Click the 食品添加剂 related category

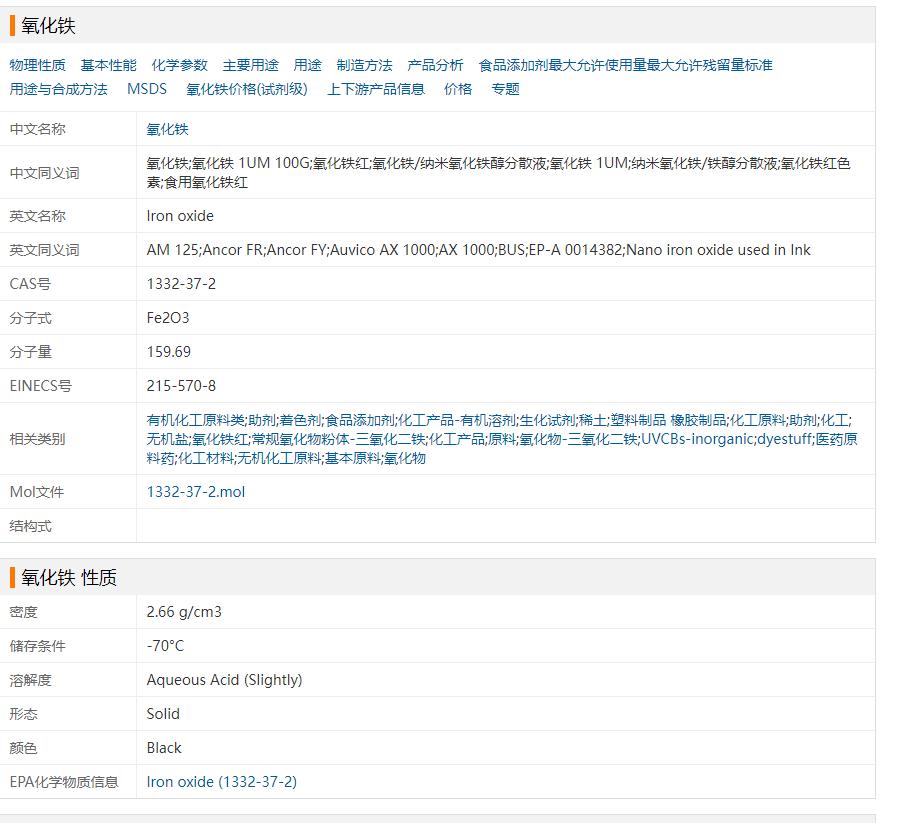(x=360, y=420)
